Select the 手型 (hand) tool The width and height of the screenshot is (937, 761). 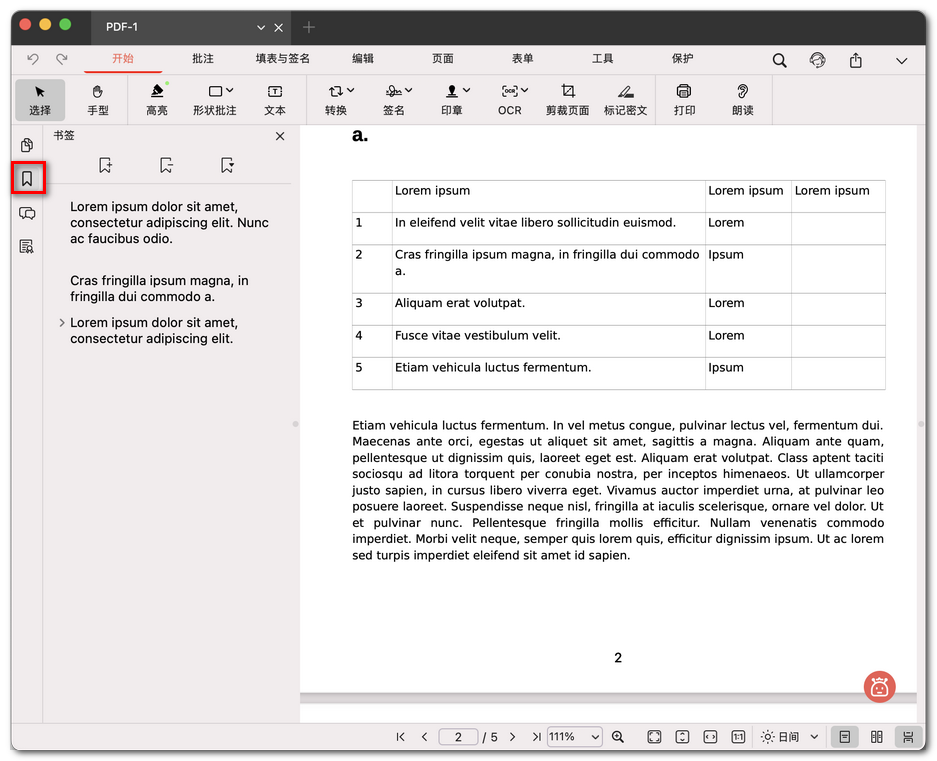[x=97, y=99]
